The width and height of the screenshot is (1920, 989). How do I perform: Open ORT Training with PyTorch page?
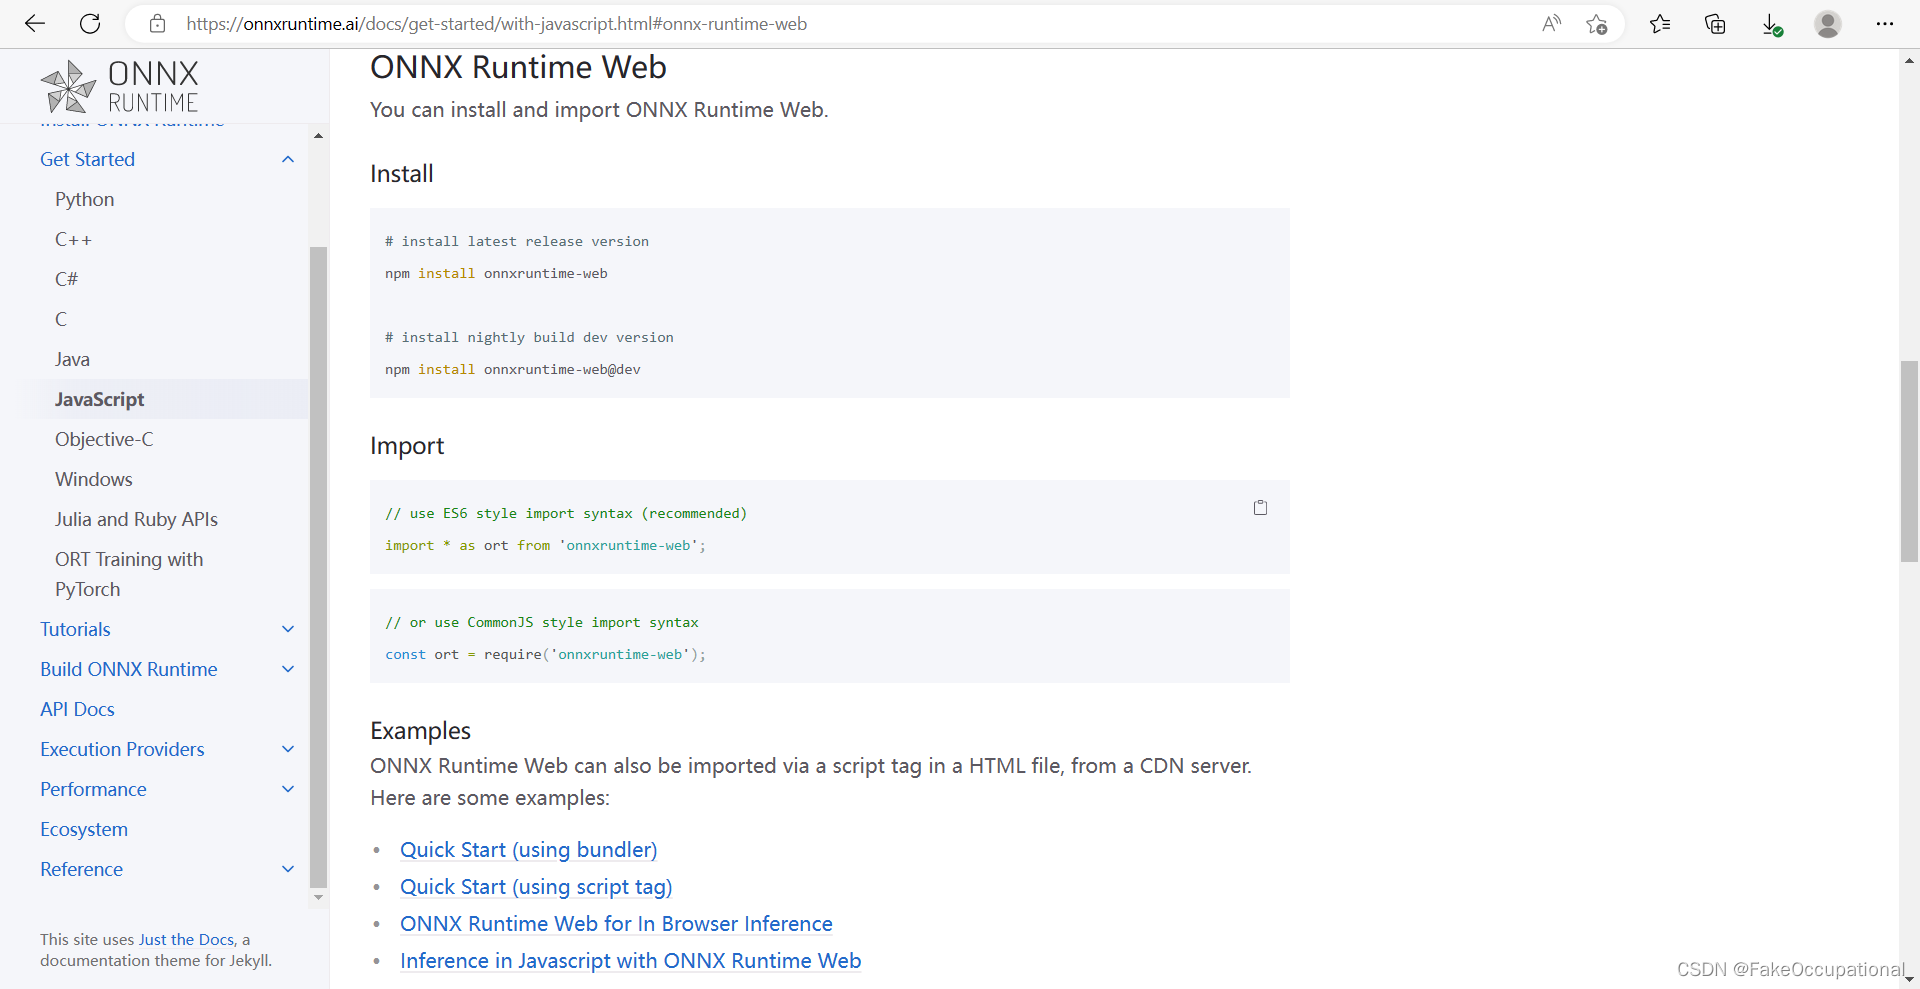(129, 574)
